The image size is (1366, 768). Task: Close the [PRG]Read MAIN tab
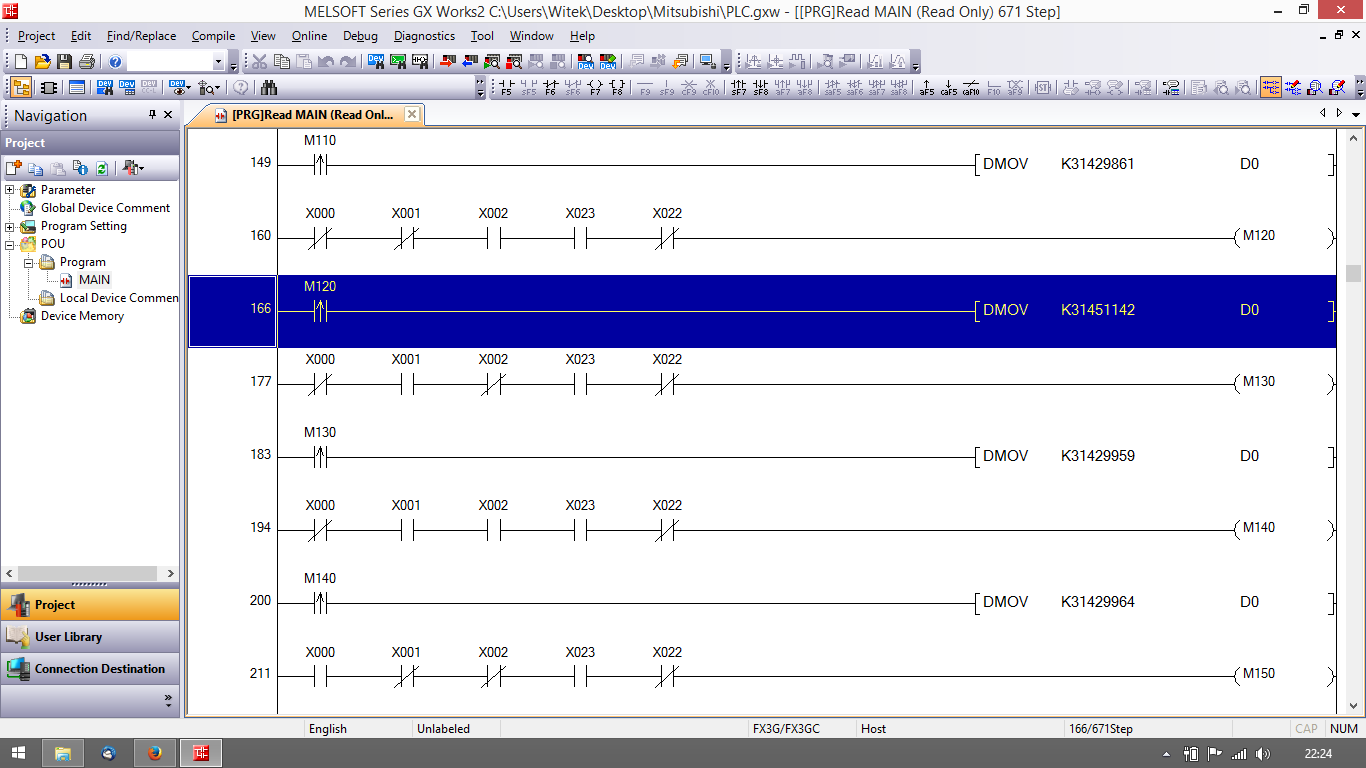[x=411, y=114]
